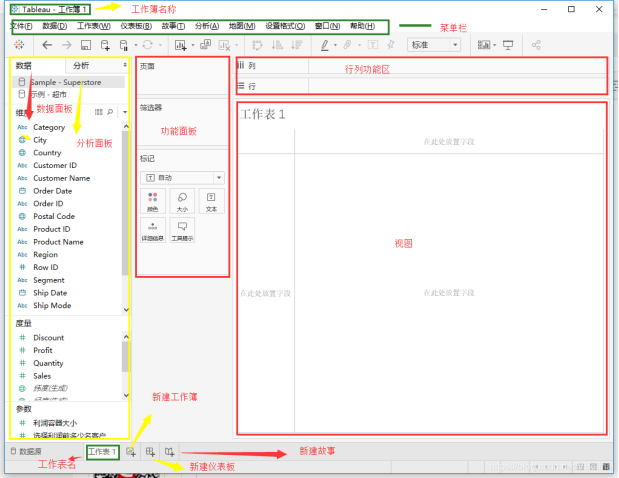The height and width of the screenshot is (478, 619).
Task: Click the globe icon next to City
Action: (x=23, y=140)
